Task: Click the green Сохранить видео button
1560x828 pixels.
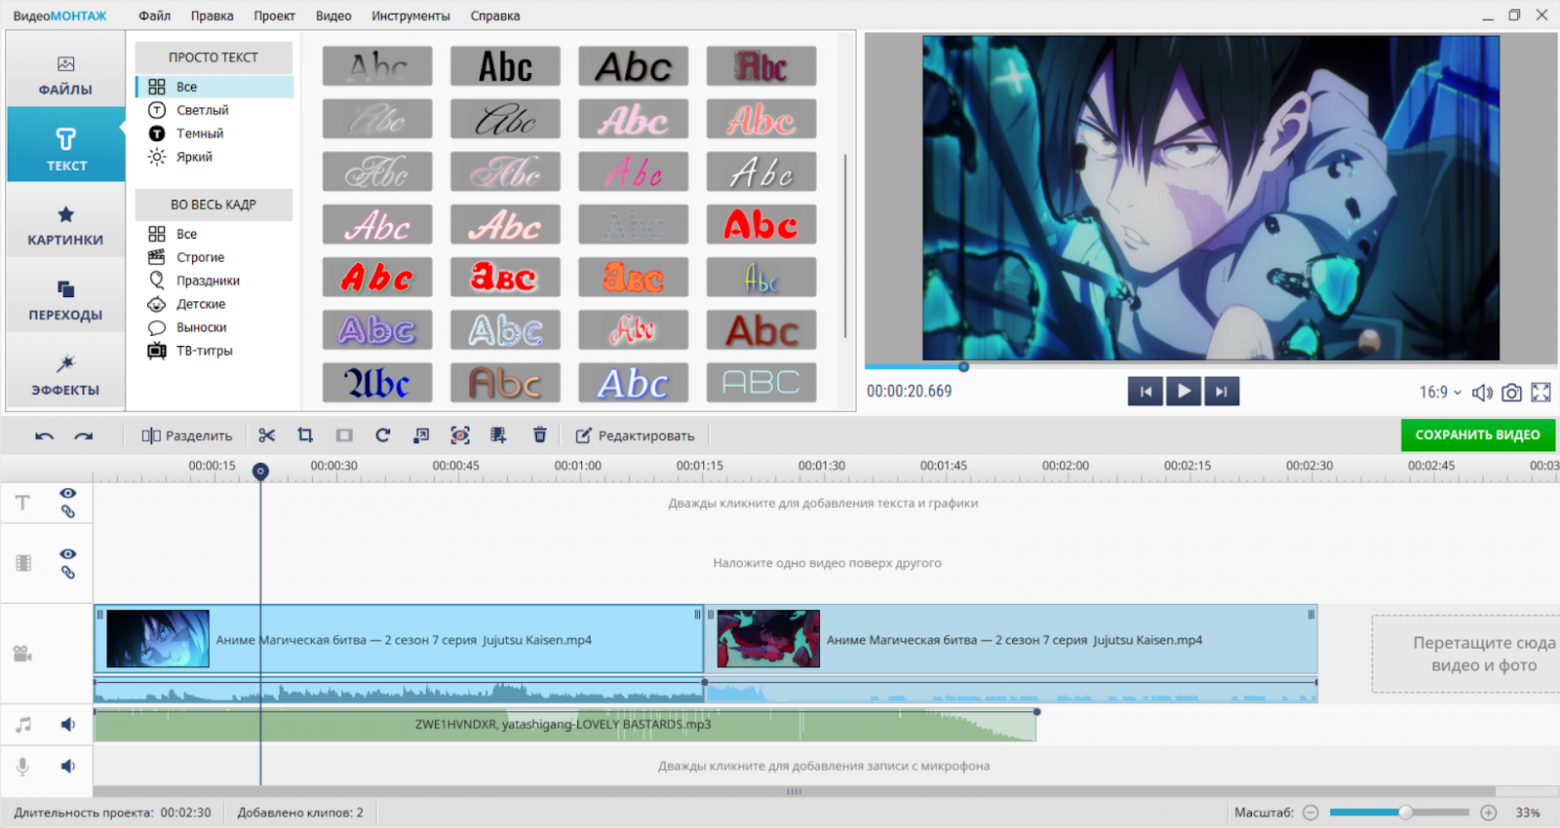Action: coord(1478,435)
